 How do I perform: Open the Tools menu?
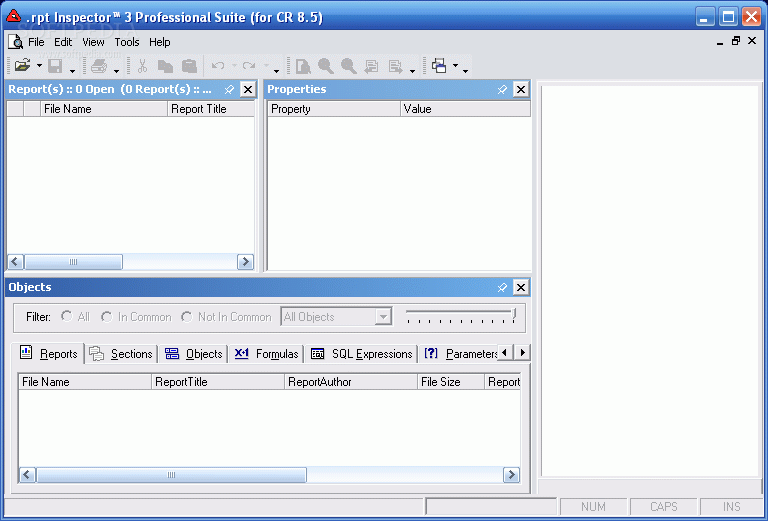tap(127, 42)
